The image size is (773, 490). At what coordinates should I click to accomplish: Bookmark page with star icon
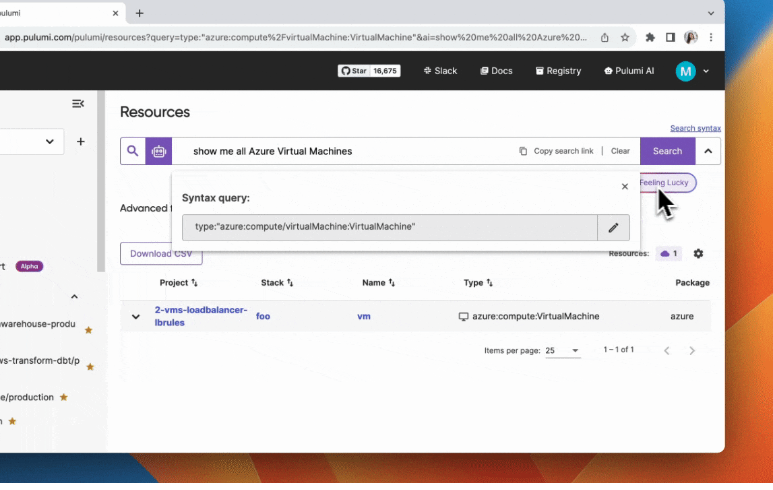tap(625, 37)
